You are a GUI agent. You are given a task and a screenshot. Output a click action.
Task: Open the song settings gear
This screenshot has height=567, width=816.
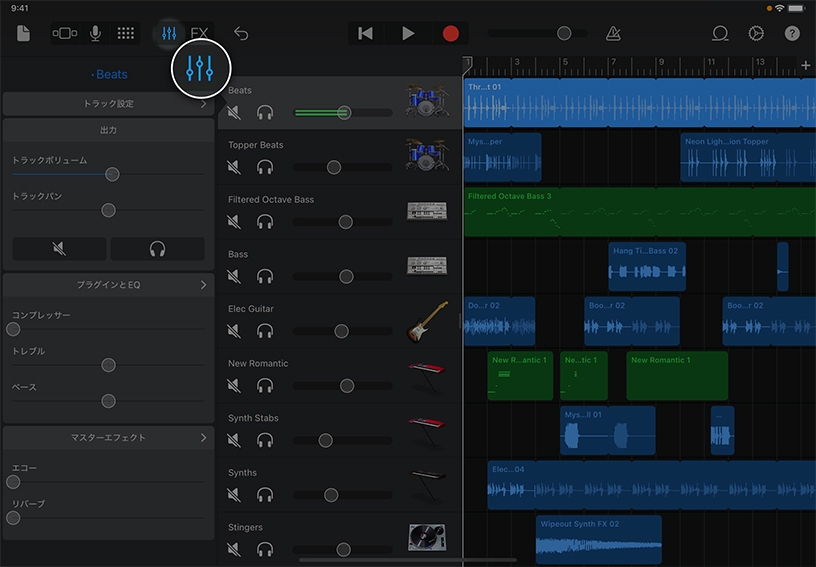pos(756,33)
